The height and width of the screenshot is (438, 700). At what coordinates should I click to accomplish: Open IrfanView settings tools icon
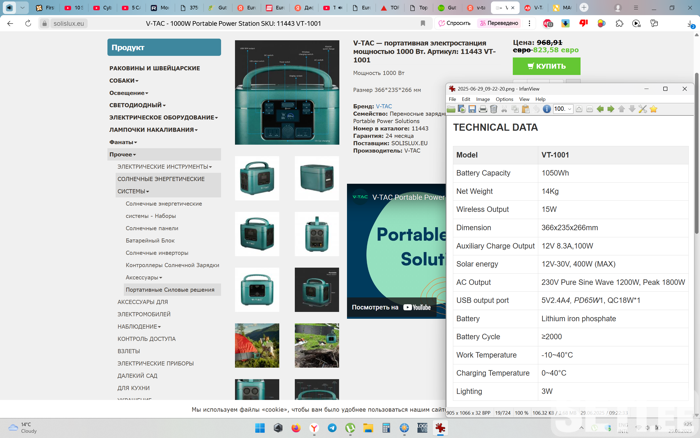pos(642,109)
